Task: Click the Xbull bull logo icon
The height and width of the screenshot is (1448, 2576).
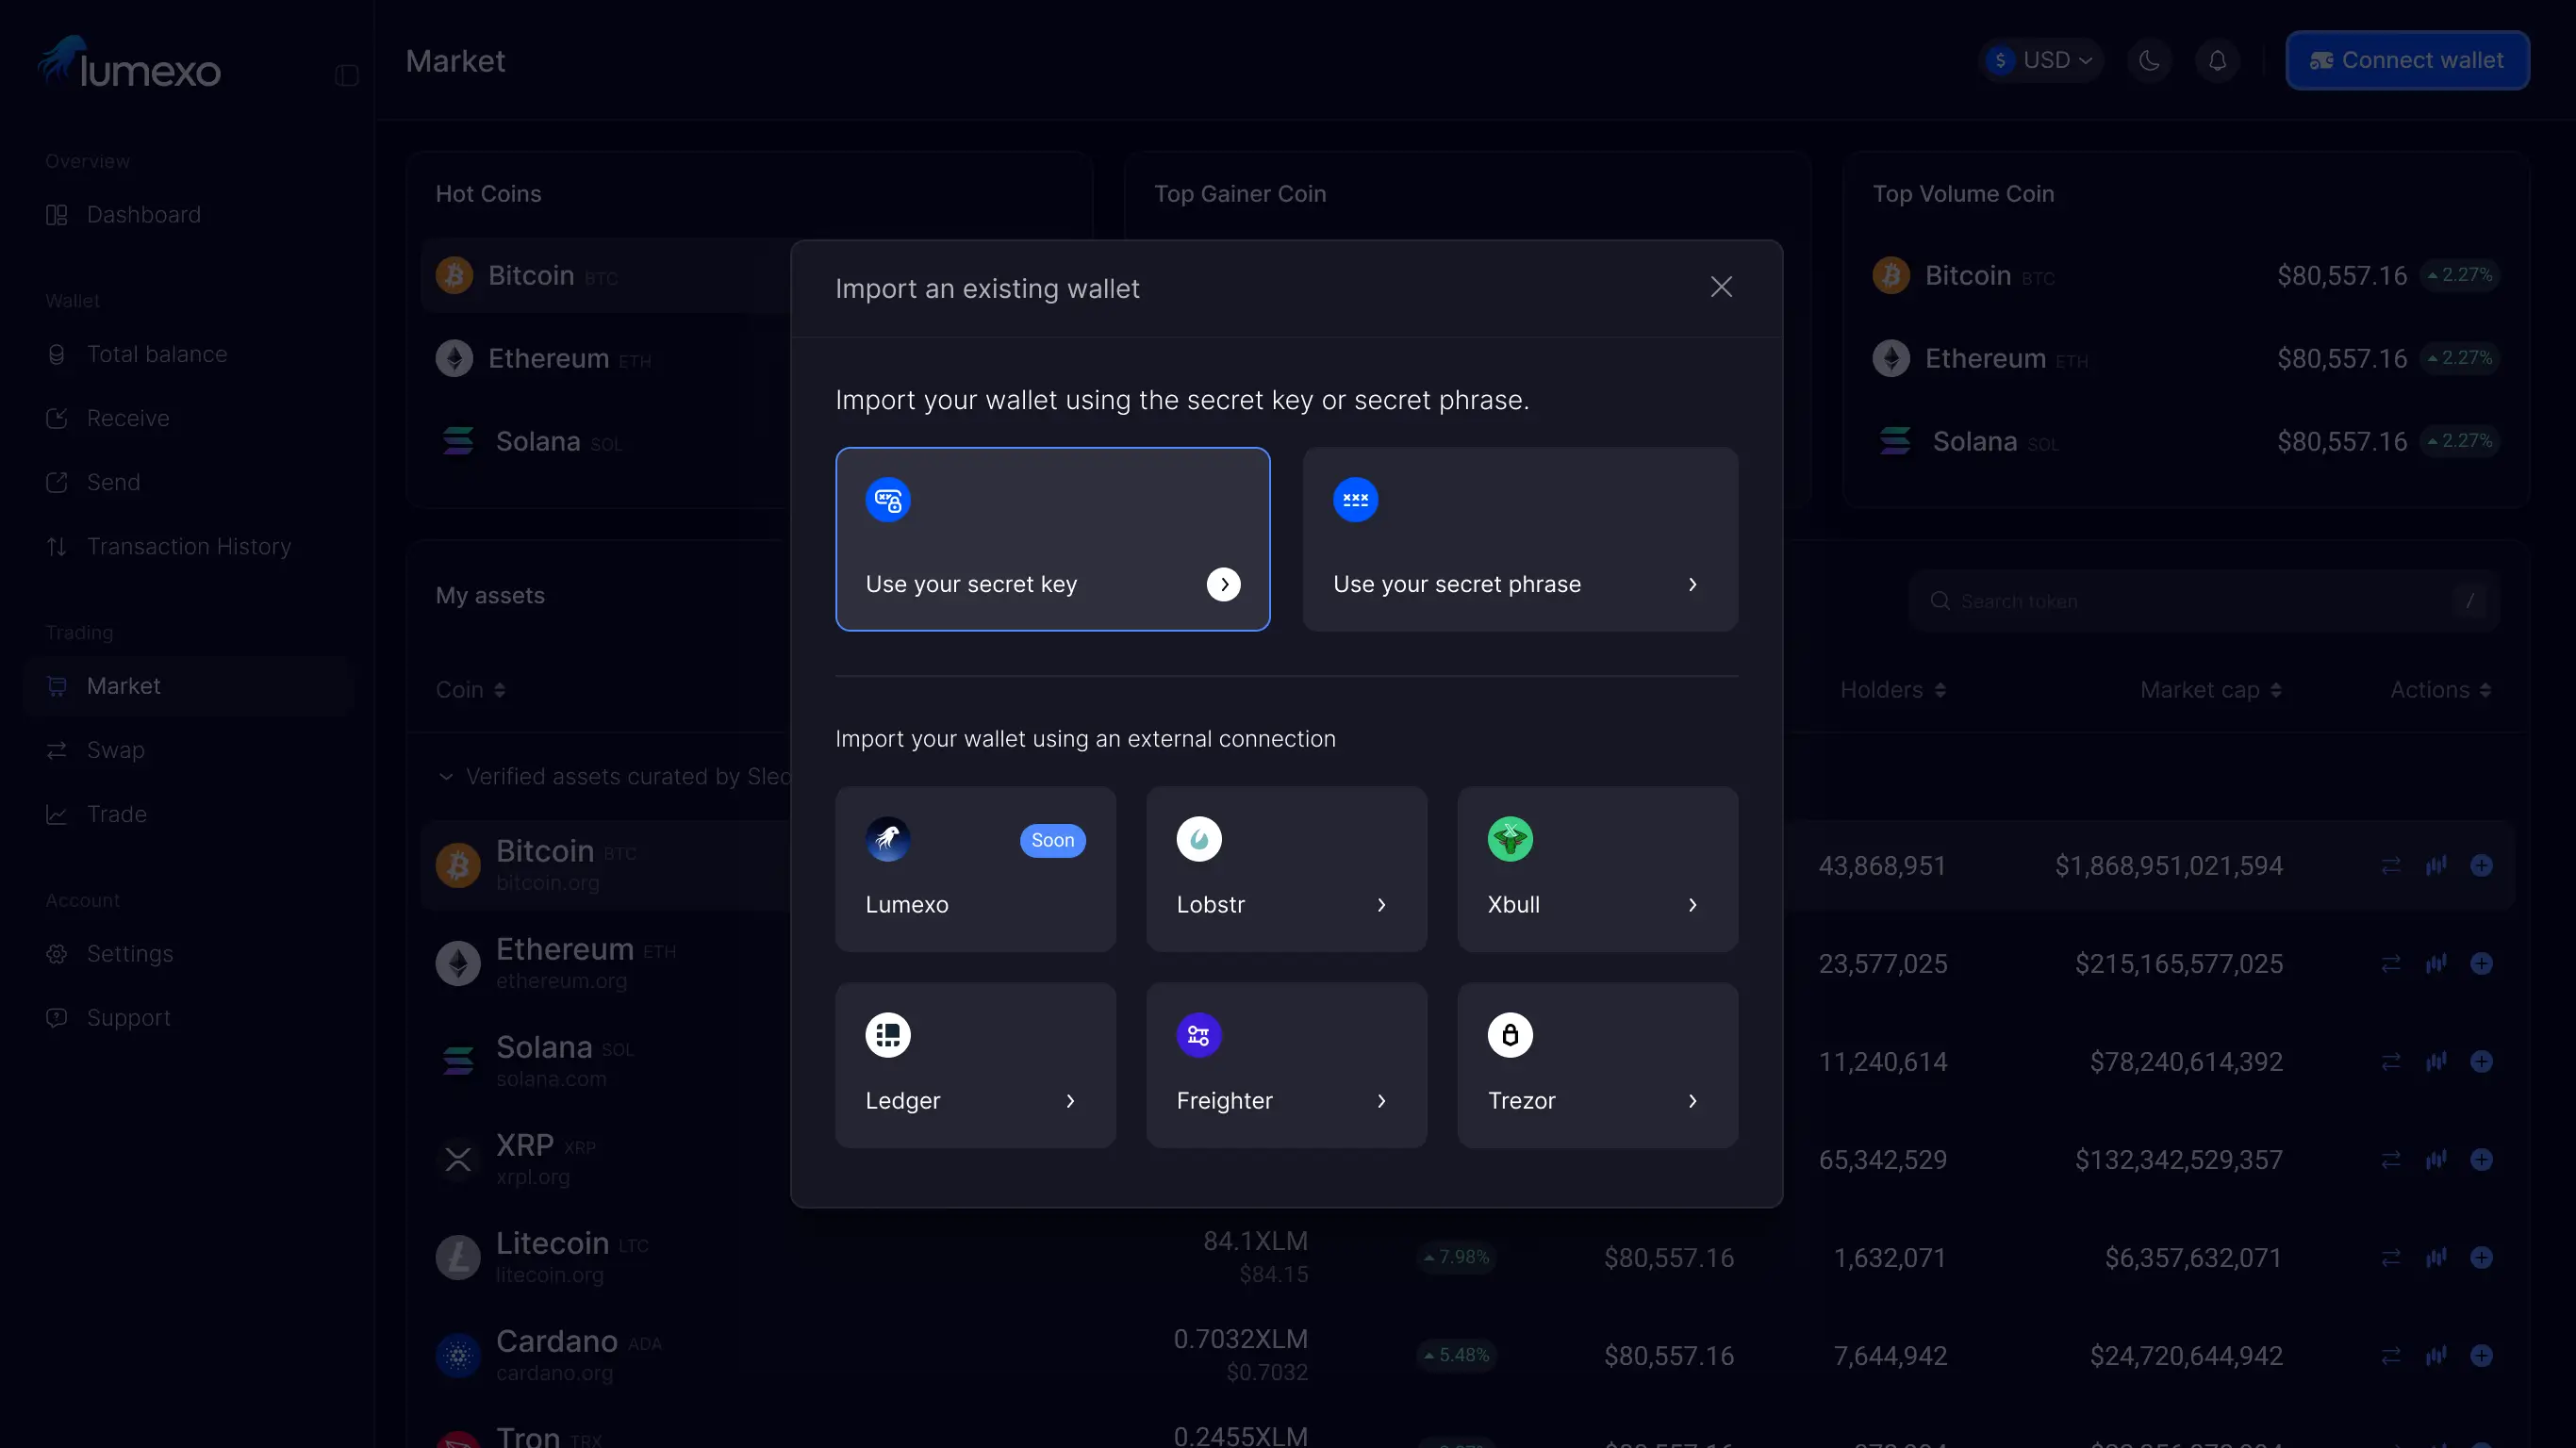Action: point(1510,839)
